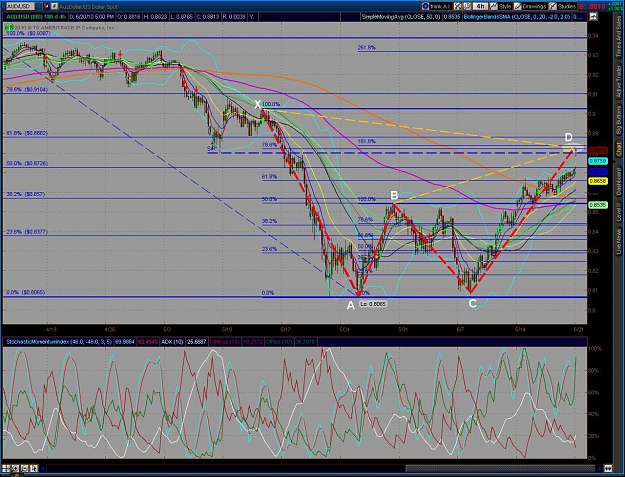Open the symbol dropdown arrow beside AUD/USD
This screenshot has height=477, width=625.
[x=38, y=6]
